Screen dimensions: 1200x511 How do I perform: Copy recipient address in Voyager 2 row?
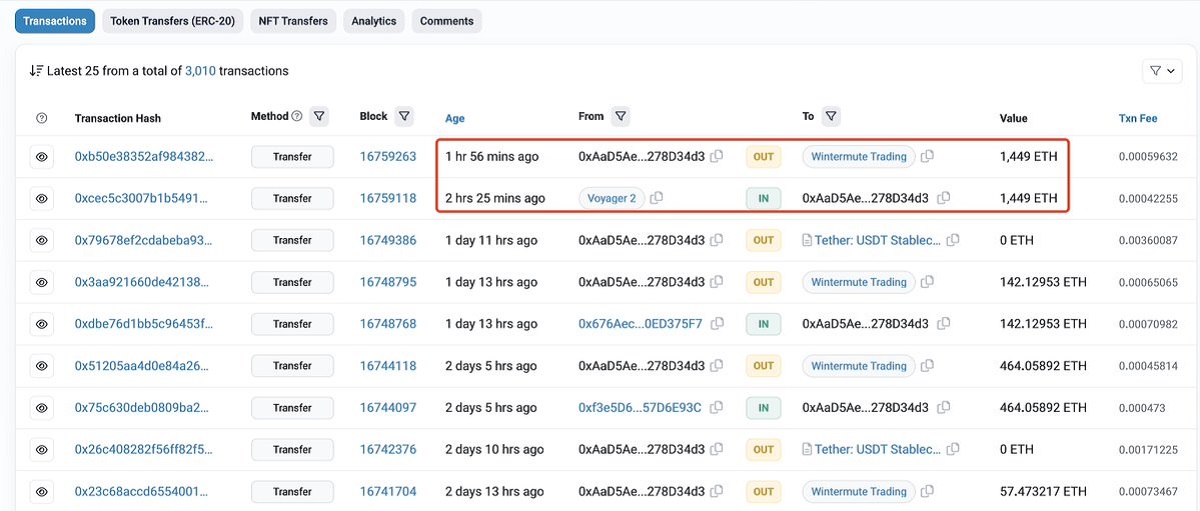[x=944, y=199]
